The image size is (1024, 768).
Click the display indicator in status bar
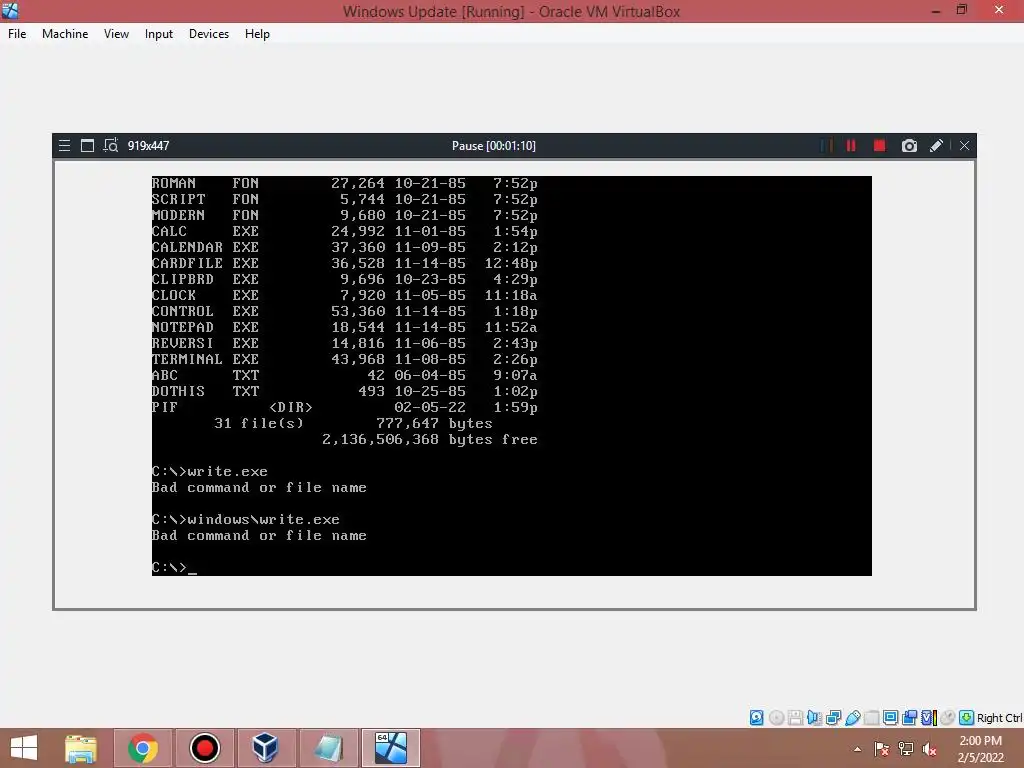[x=890, y=718]
